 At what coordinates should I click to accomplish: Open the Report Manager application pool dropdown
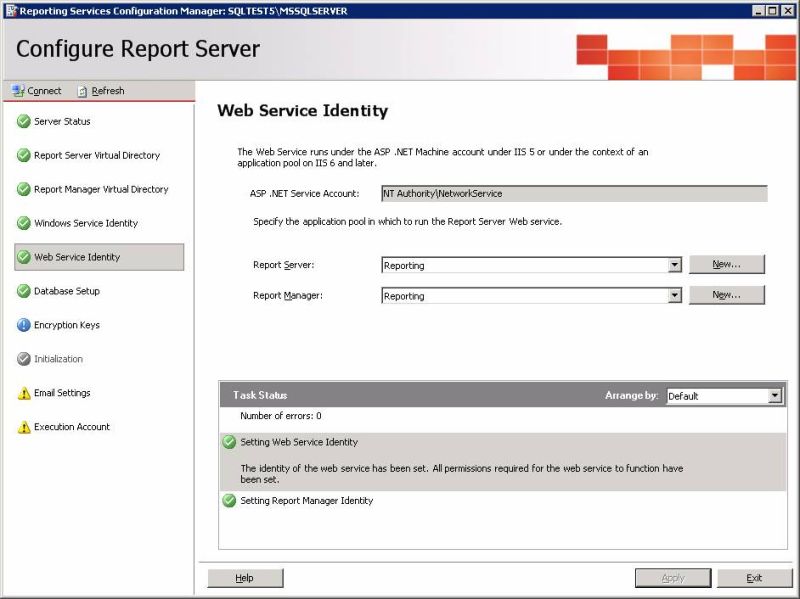[674, 295]
